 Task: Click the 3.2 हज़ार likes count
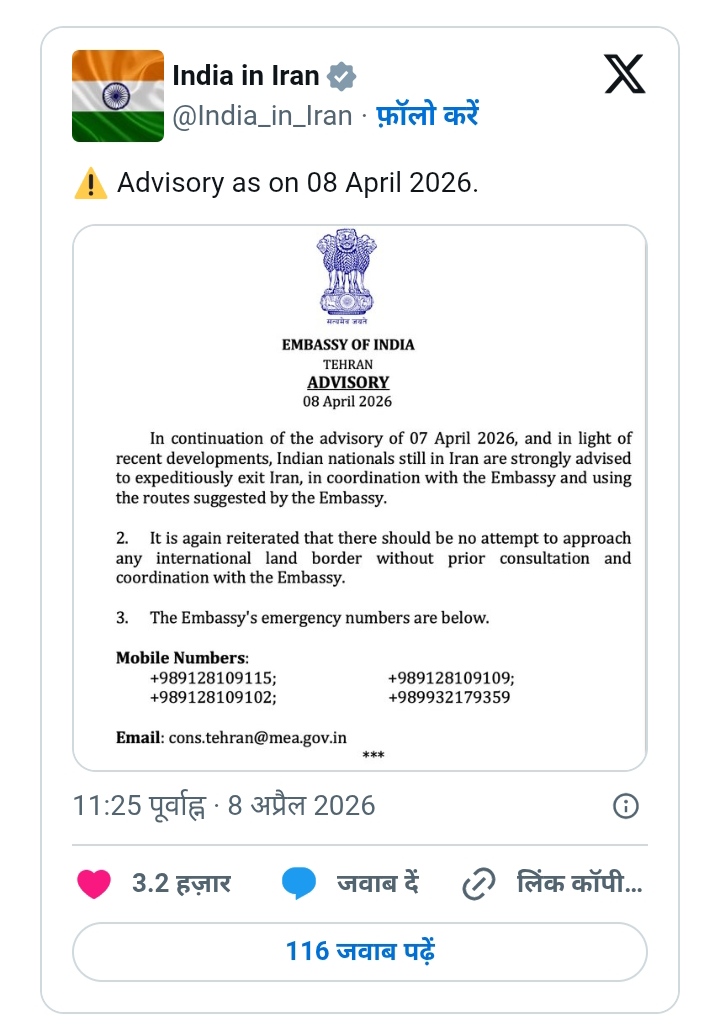tap(181, 884)
